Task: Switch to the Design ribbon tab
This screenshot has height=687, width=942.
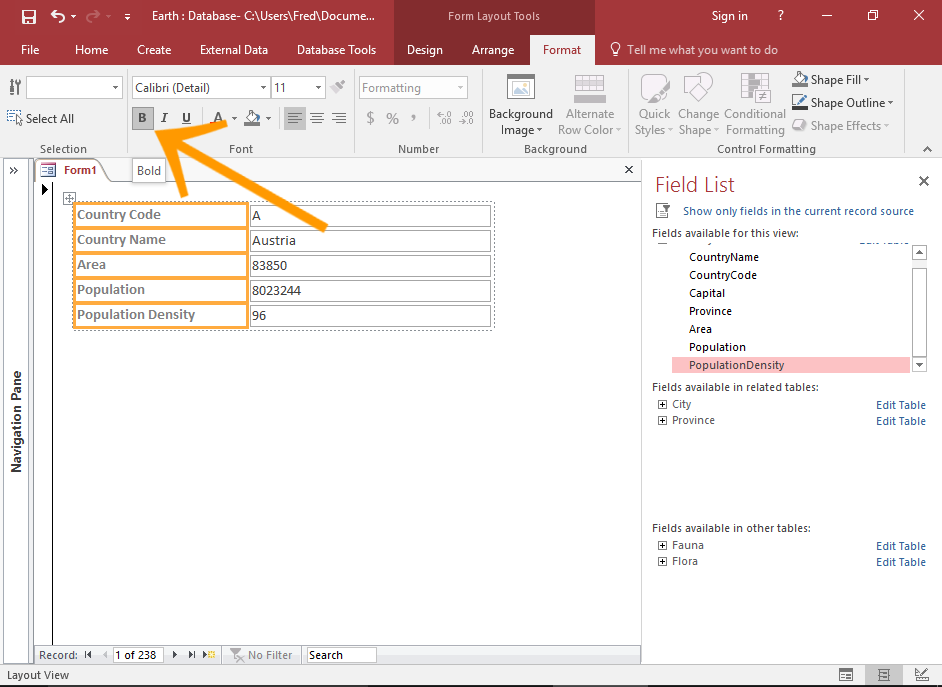Action: (x=424, y=49)
